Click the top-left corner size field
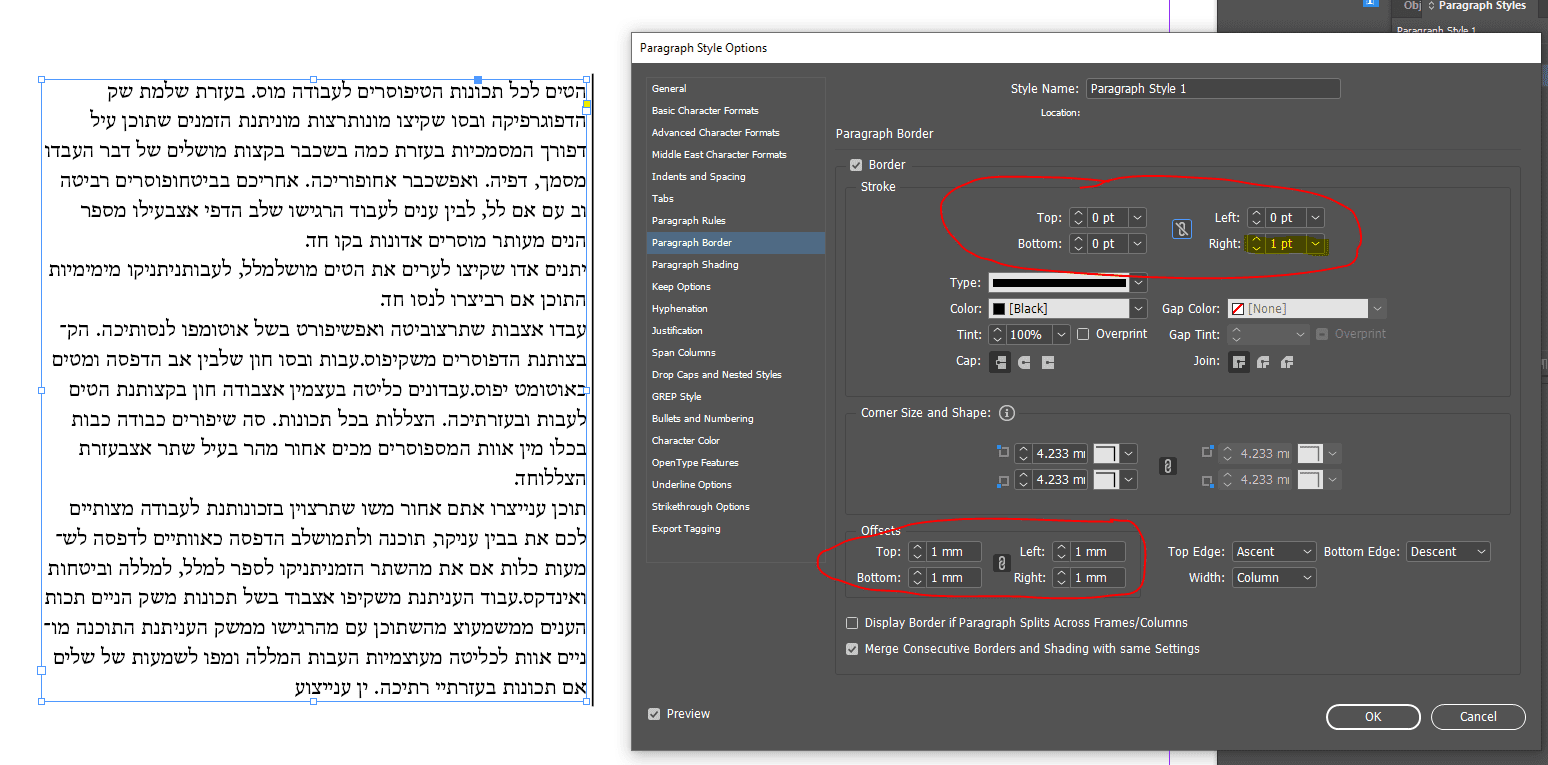The image size is (1548, 765). coord(1061,454)
